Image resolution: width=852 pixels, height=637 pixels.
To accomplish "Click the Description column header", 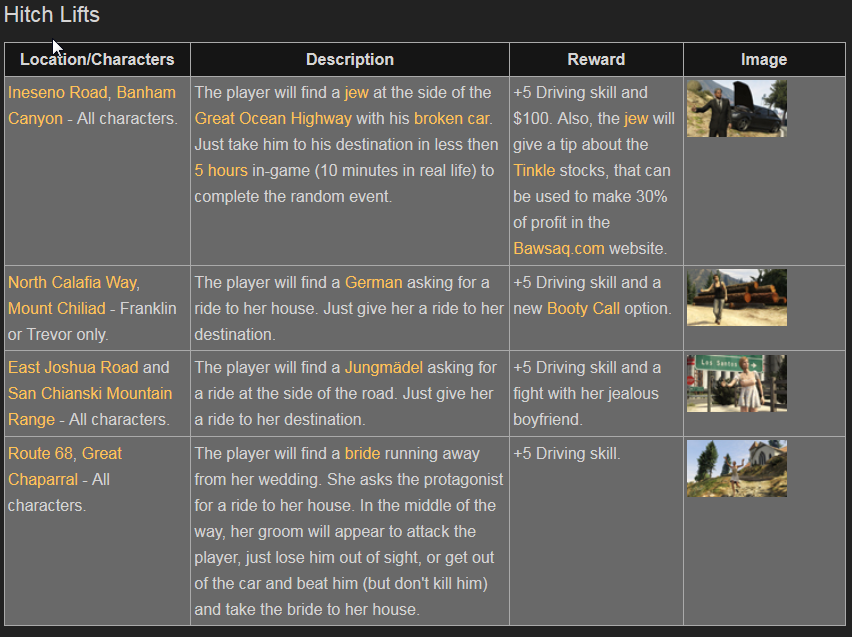I will pos(350,59).
